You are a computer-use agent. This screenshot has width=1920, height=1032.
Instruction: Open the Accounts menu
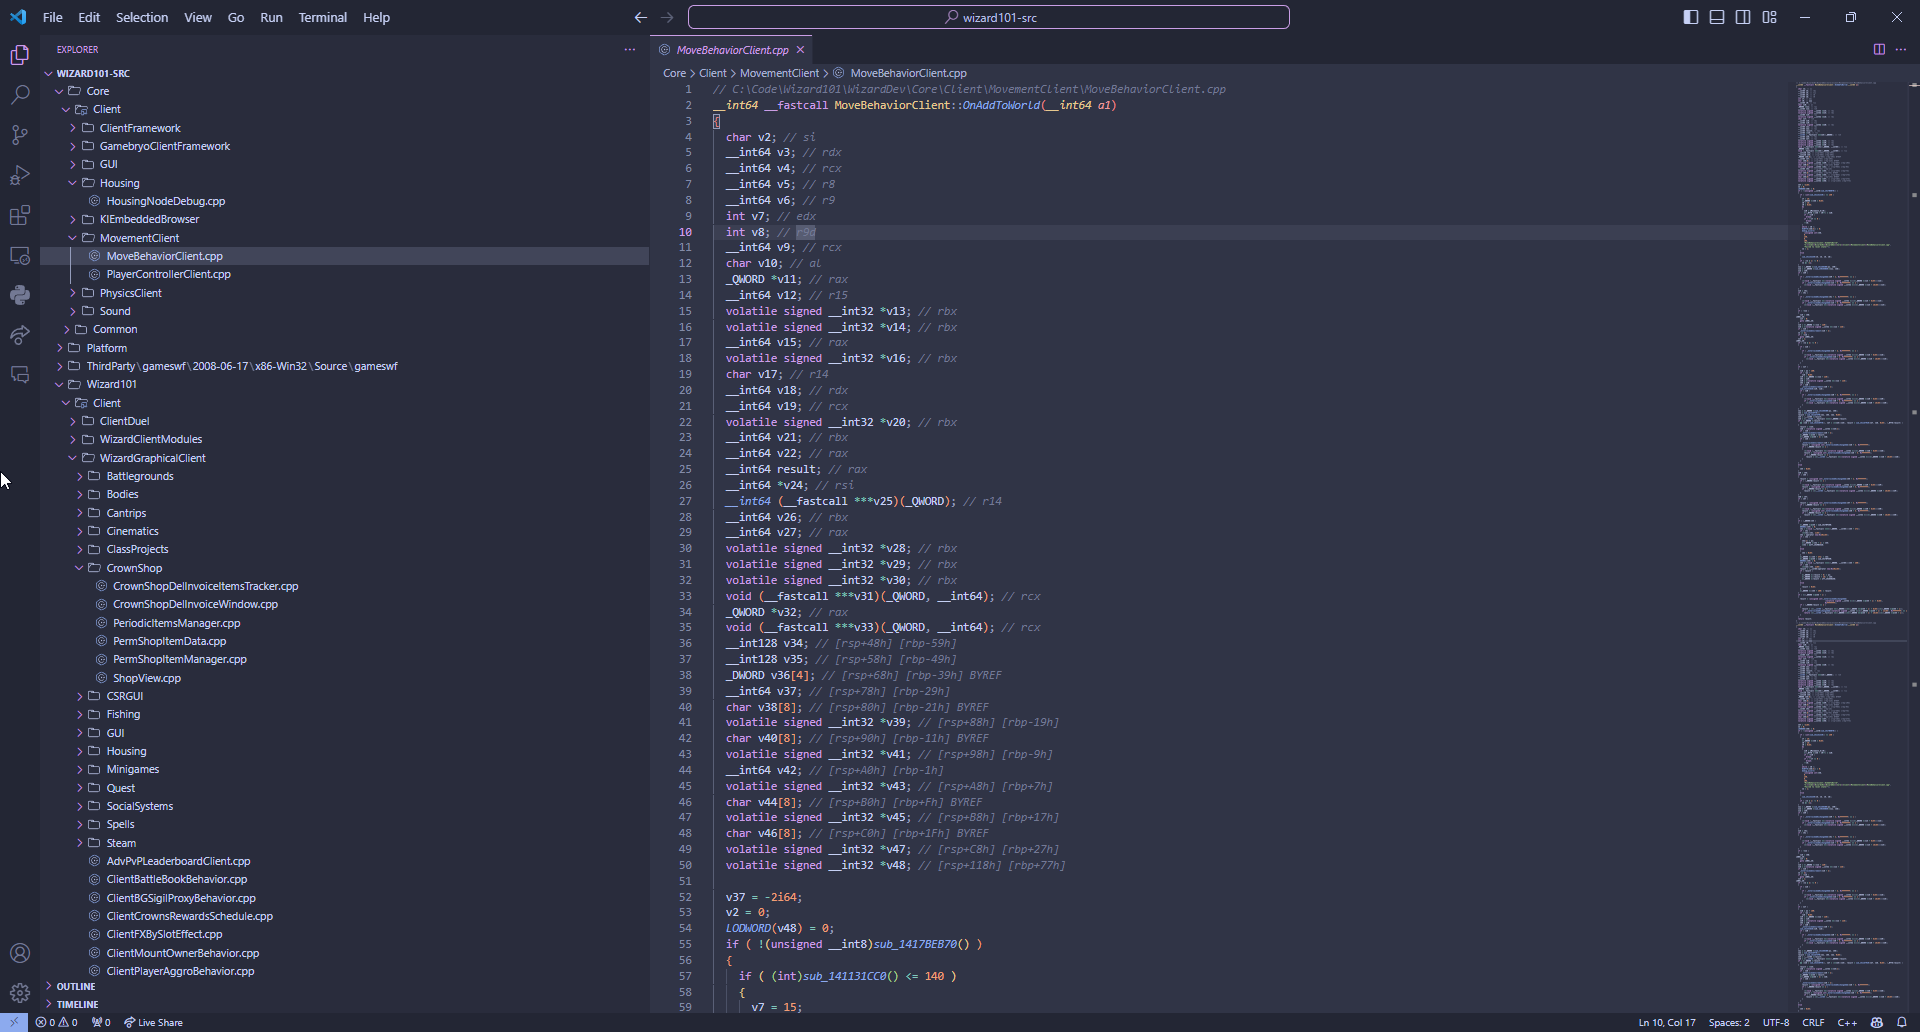pyautogui.click(x=20, y=953)
